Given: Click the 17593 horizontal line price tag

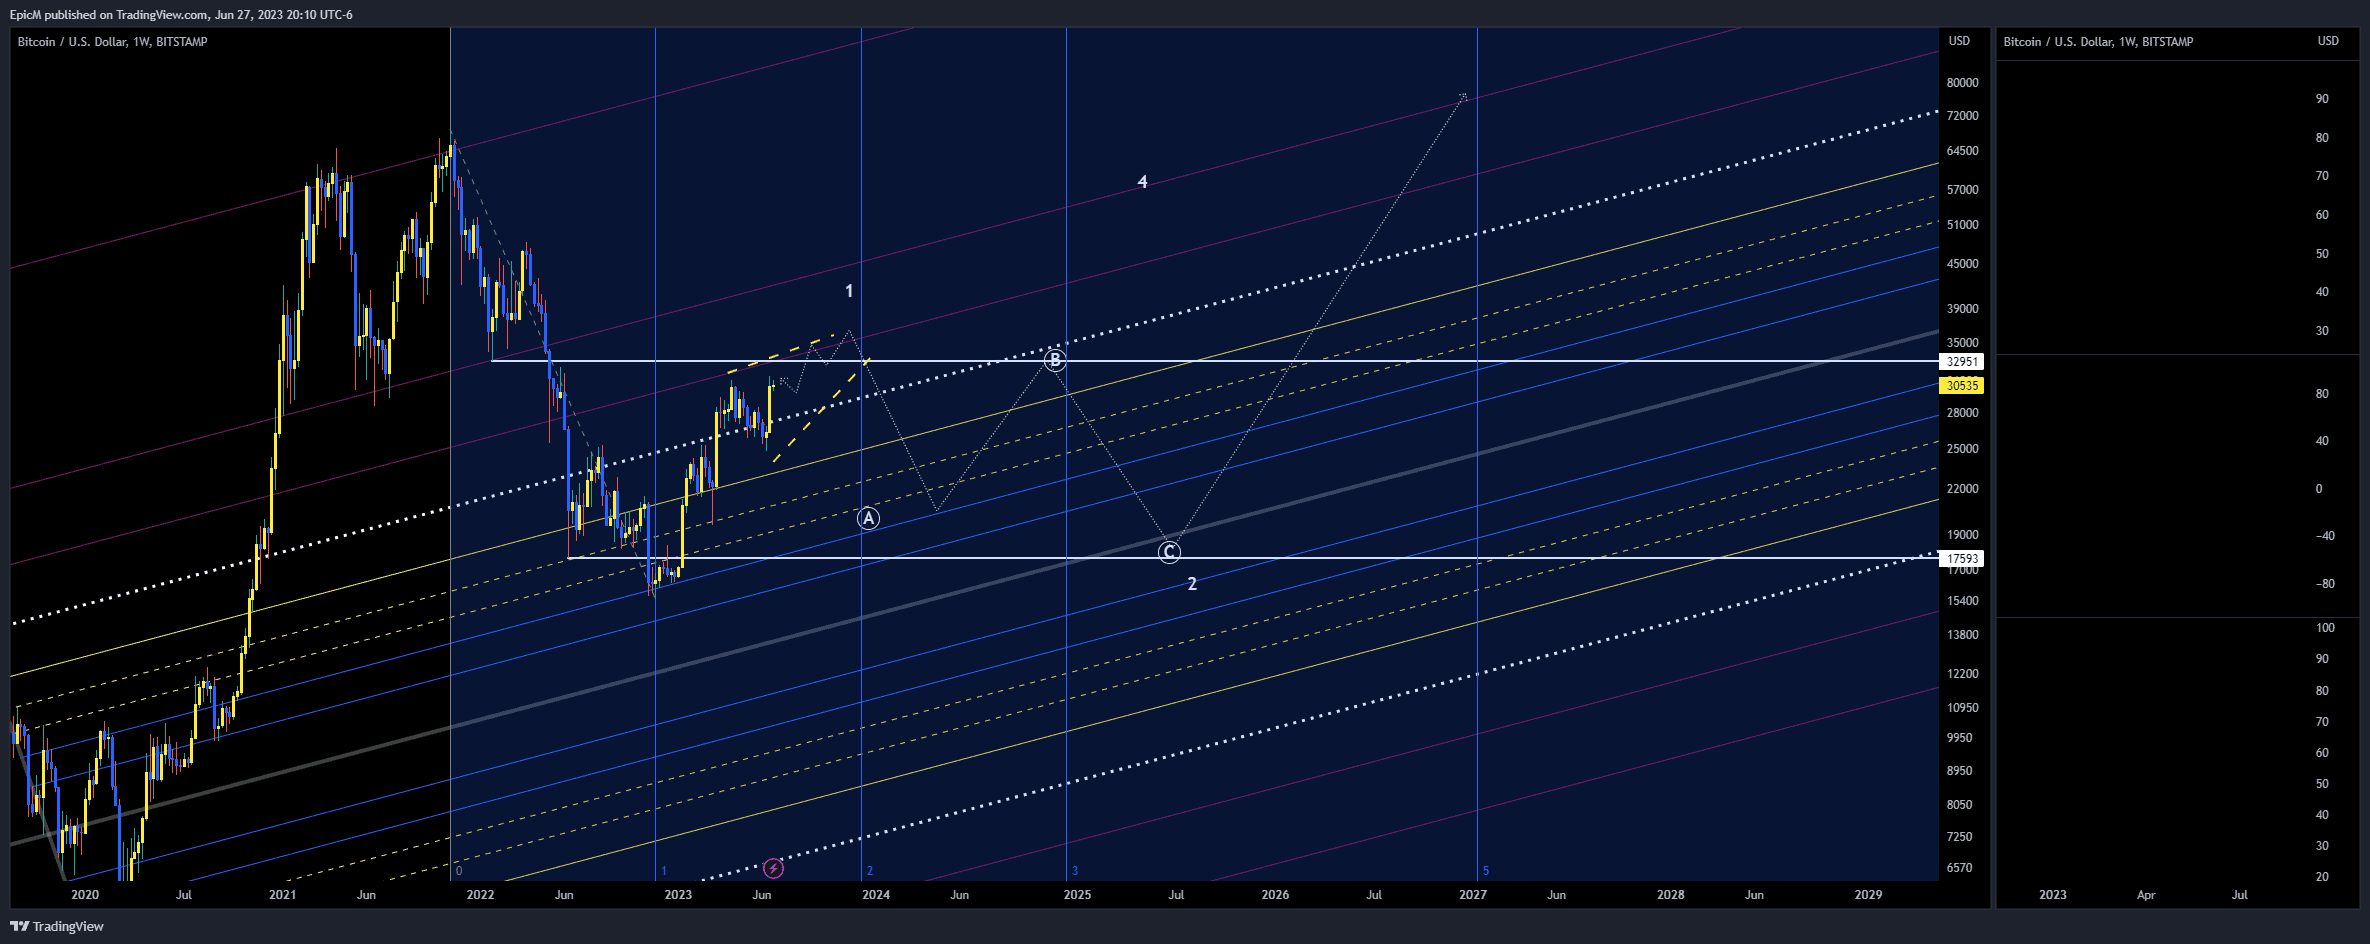Looking at the screenshot, I should (x=1962, y=559).
